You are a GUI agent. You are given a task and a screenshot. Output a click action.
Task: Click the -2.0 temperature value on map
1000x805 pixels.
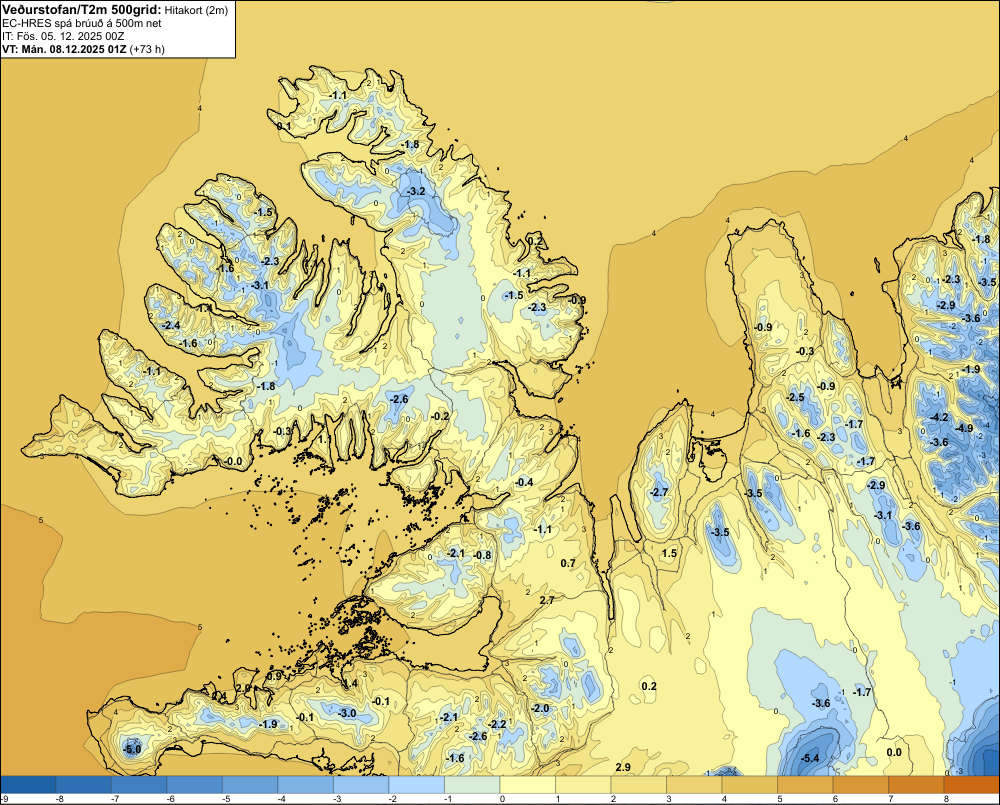(540, 708)
